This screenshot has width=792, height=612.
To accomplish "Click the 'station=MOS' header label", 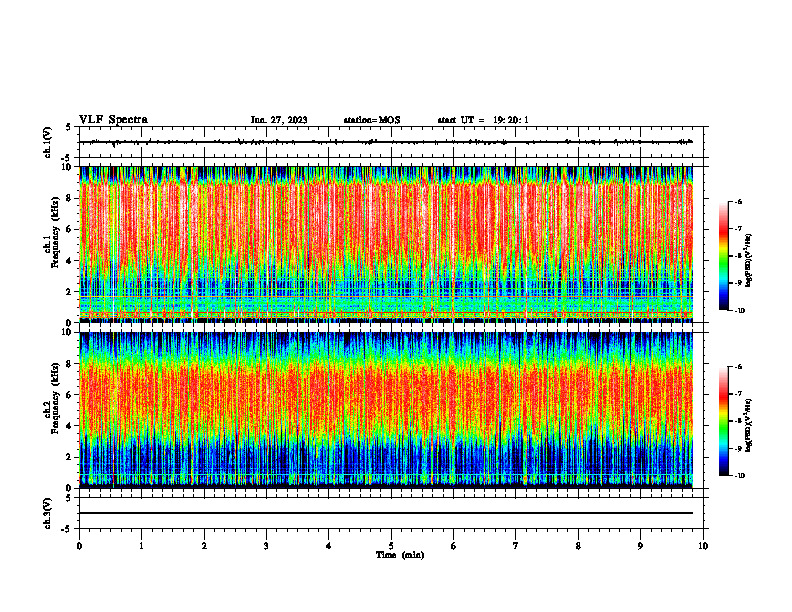I will pos(372,120).
